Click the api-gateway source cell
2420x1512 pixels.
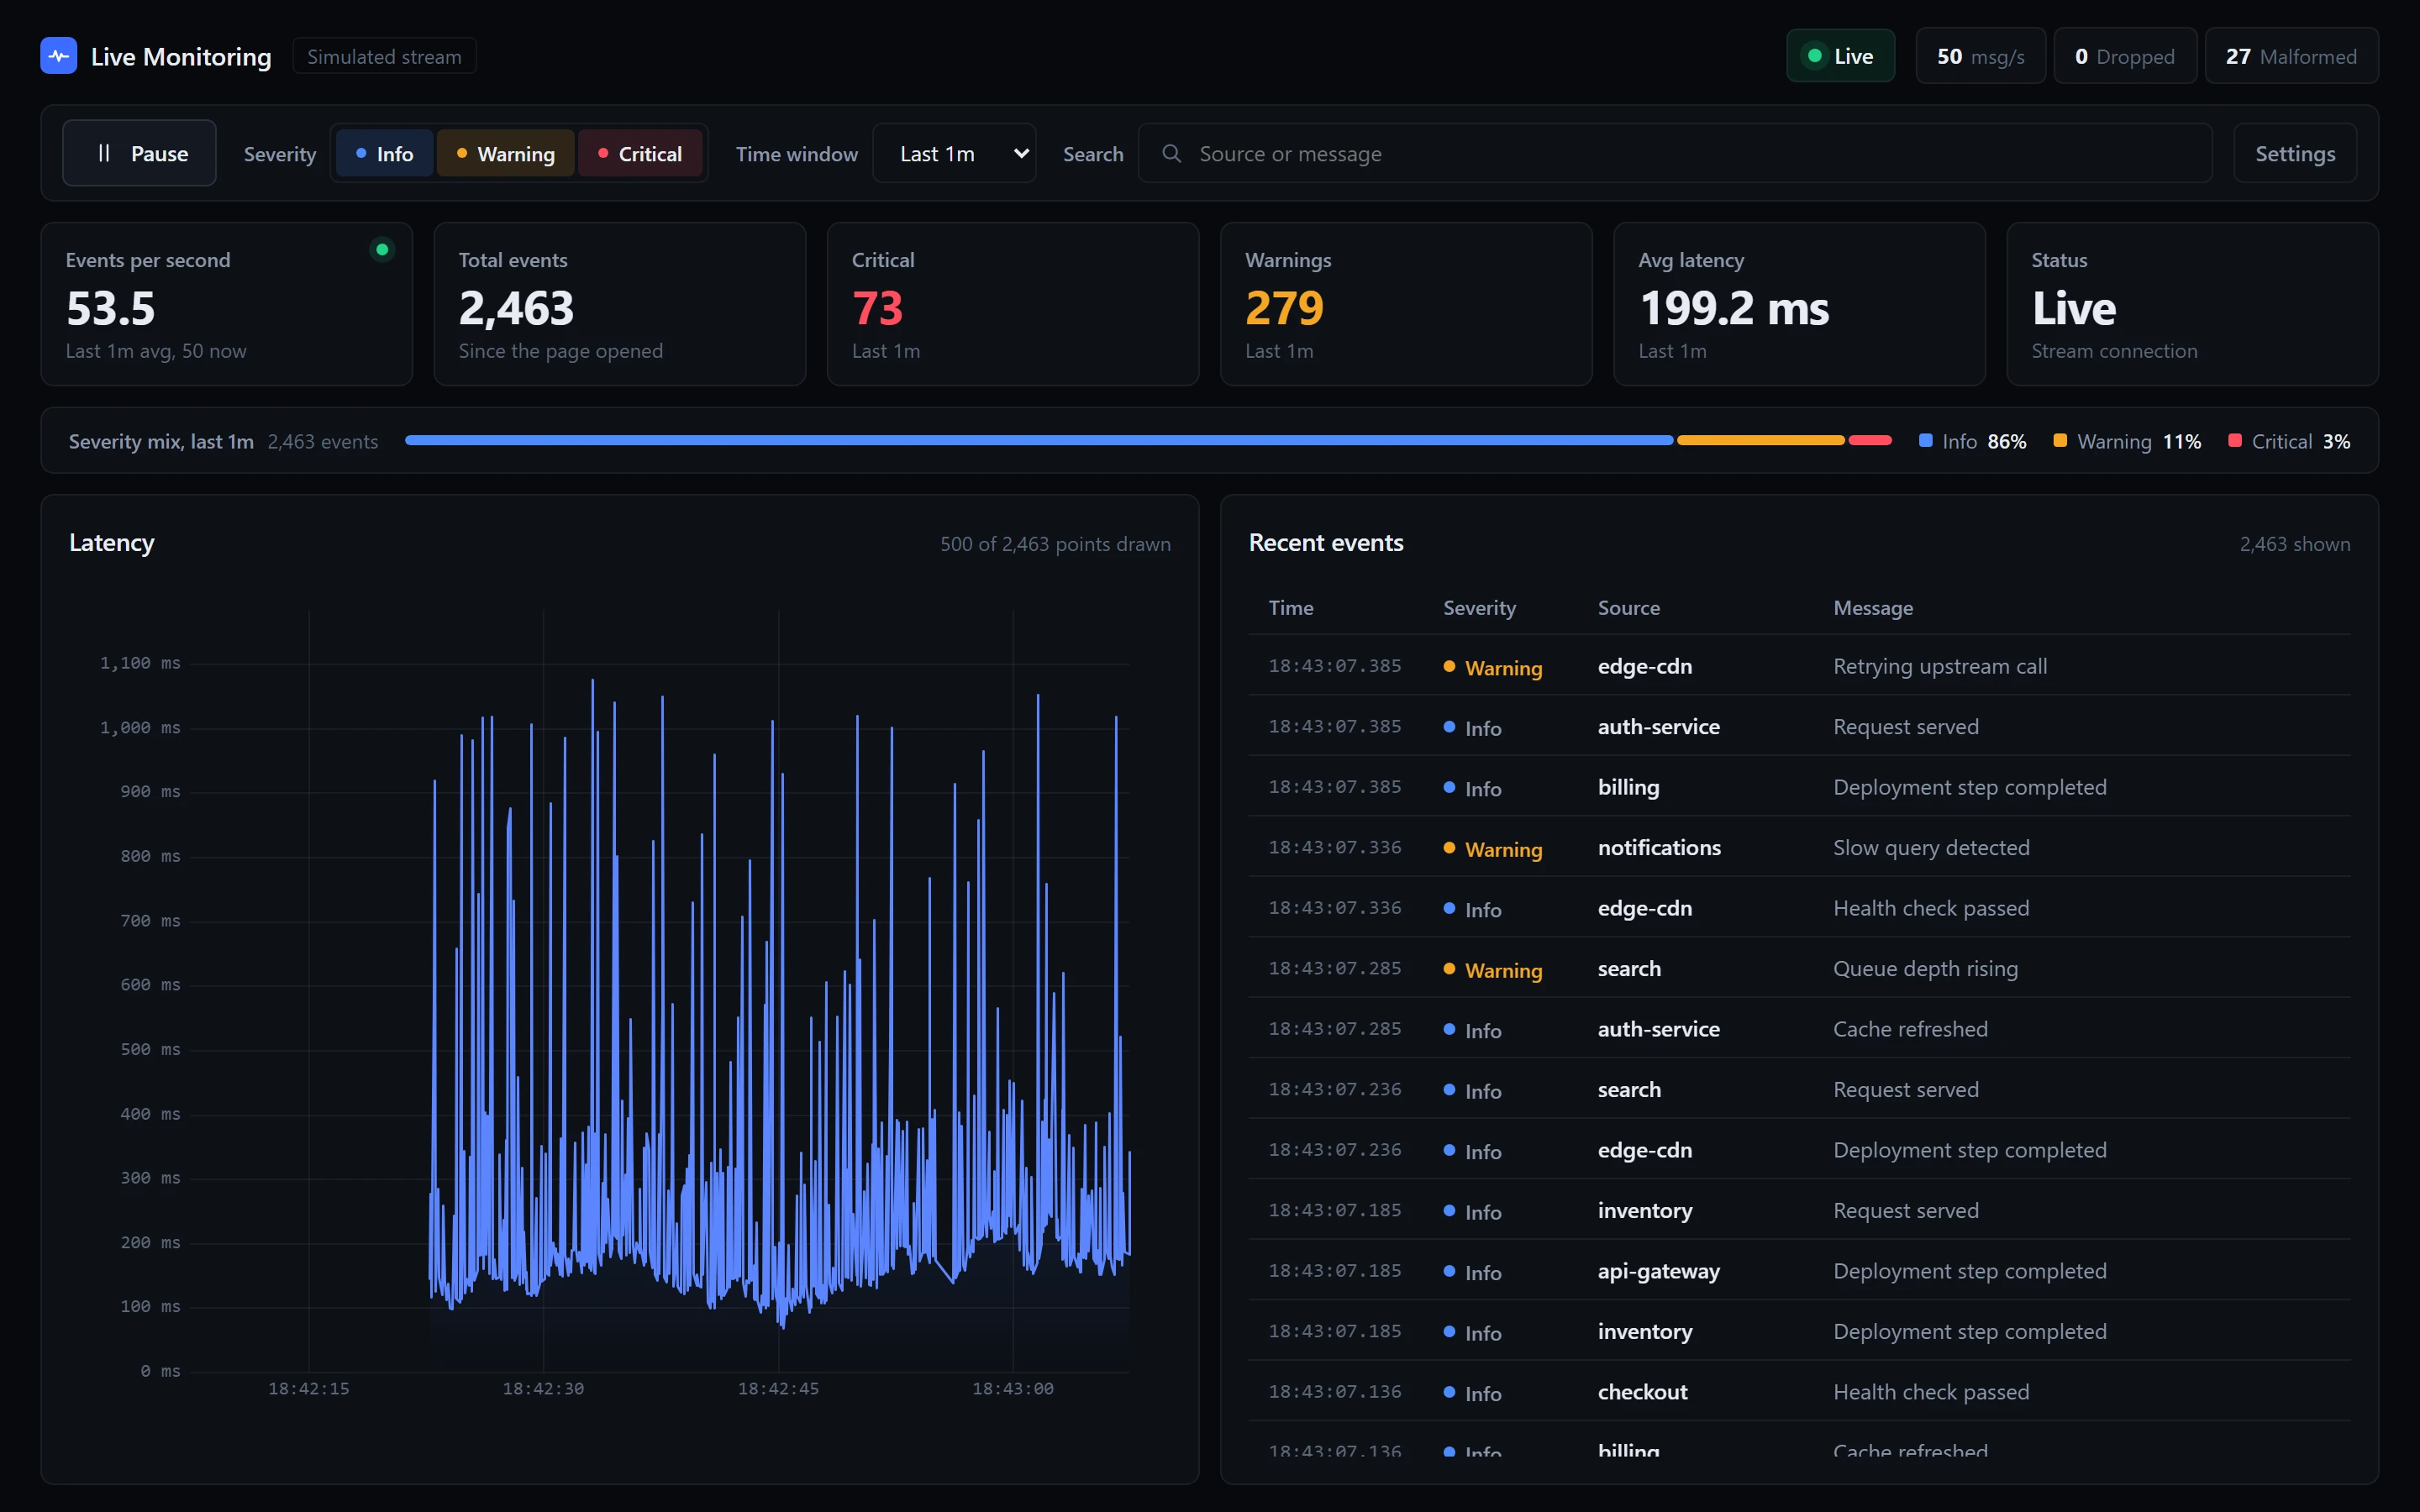click(x=1658, y=1272)
